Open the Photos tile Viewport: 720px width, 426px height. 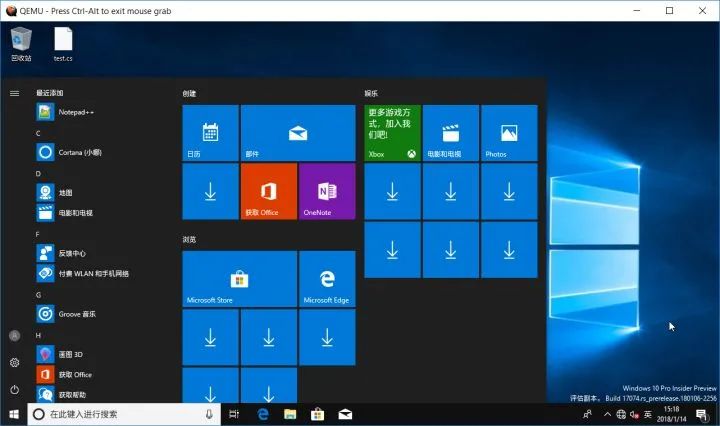(509, 133)
